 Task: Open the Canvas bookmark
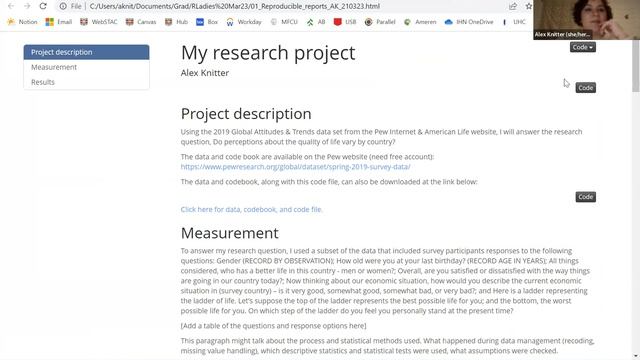(x=141, y=22)
